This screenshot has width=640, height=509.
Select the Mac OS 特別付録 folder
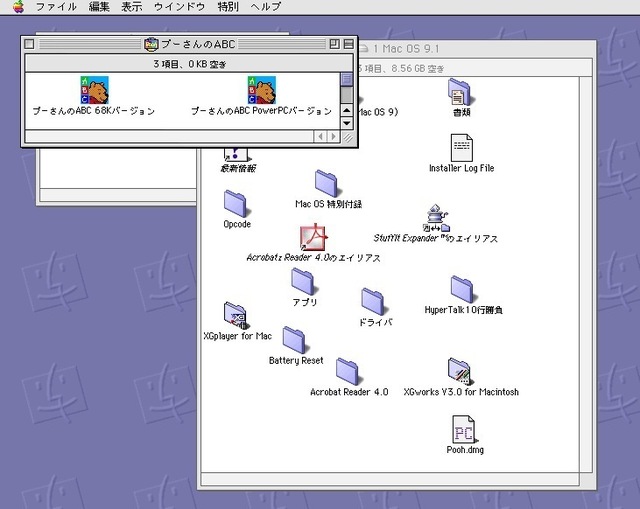point(326,183)
